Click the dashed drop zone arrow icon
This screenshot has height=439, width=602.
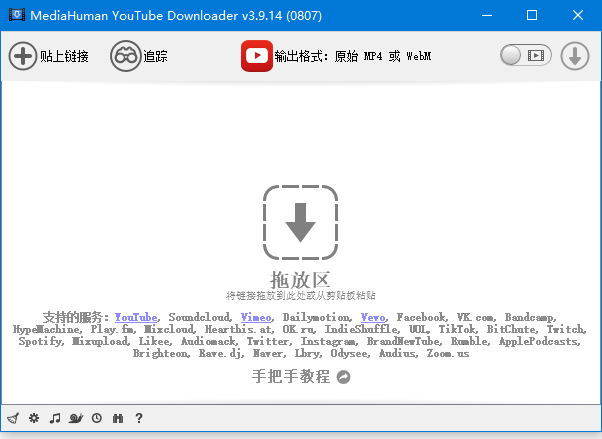pyautogui.click(x=300, y=222)
